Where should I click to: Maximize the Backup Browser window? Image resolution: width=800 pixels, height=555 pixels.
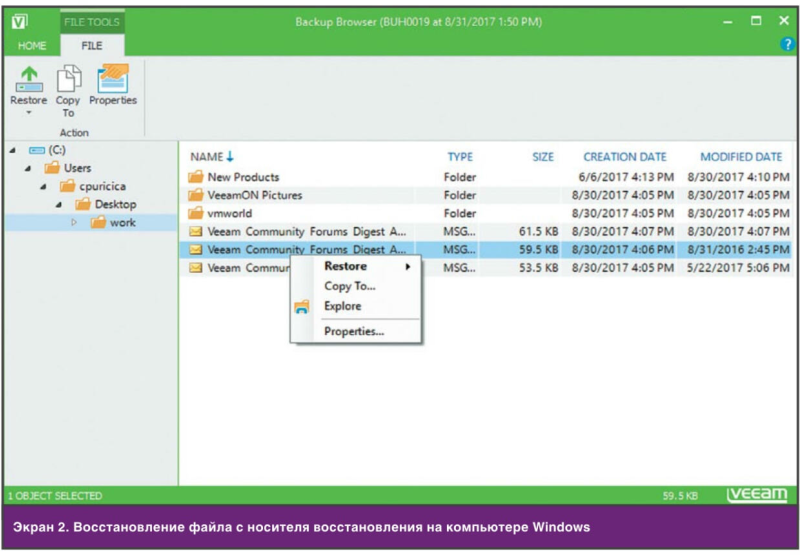[x=756, y=21]
